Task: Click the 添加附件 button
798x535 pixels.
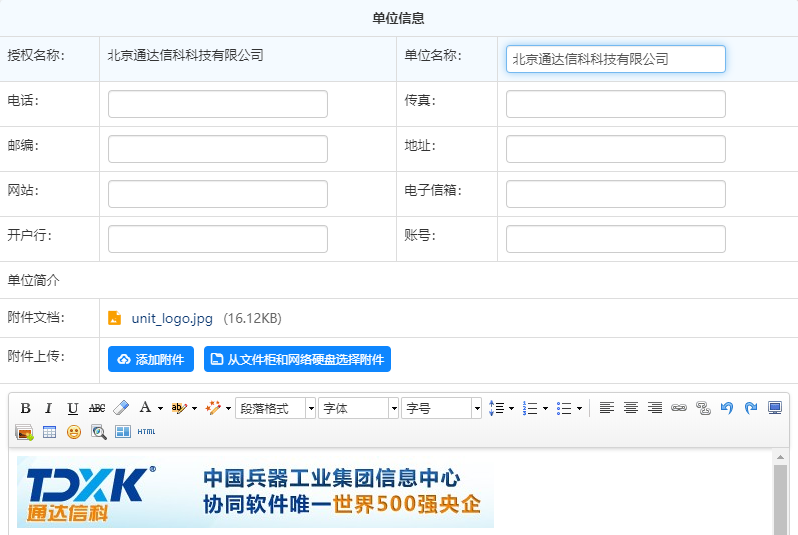Action: click(151, 359)
